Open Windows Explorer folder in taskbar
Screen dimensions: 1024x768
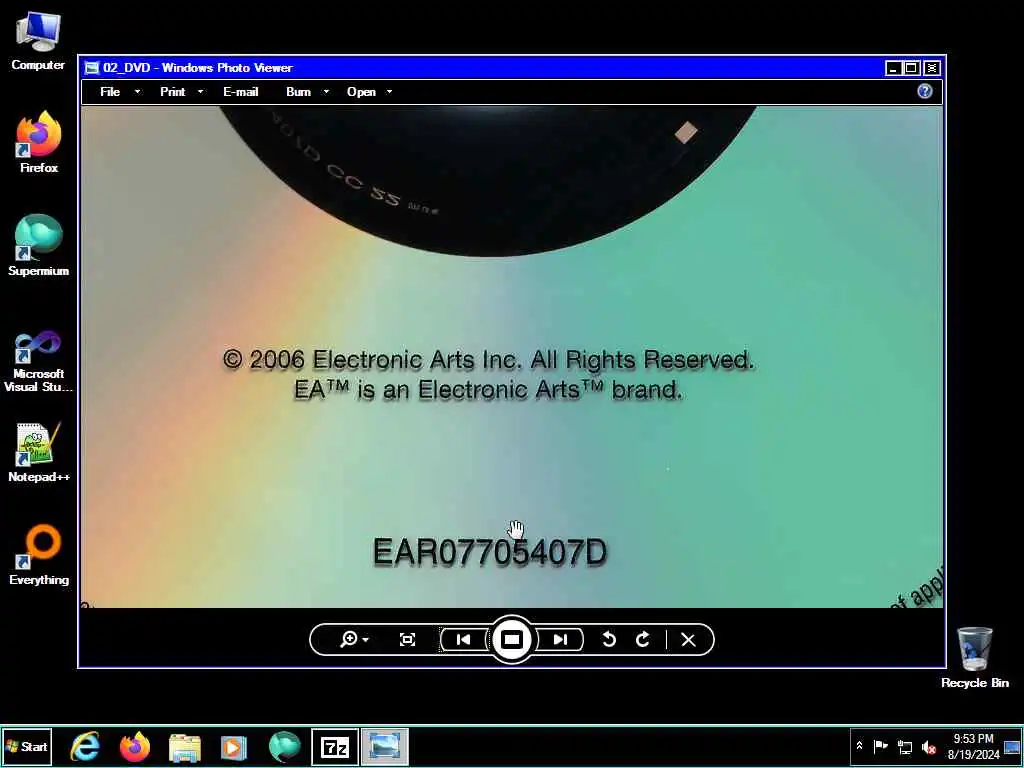coord(185,747)
